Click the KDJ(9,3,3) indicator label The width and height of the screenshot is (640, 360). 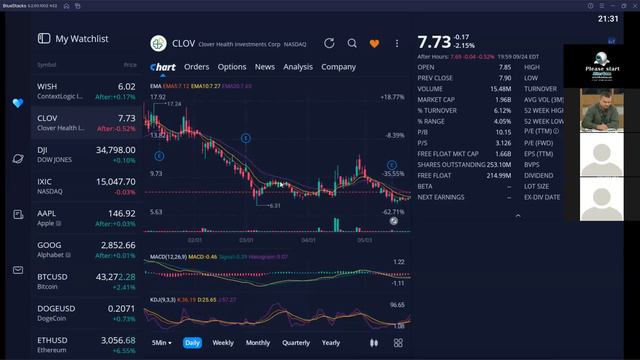coord(162,300)
